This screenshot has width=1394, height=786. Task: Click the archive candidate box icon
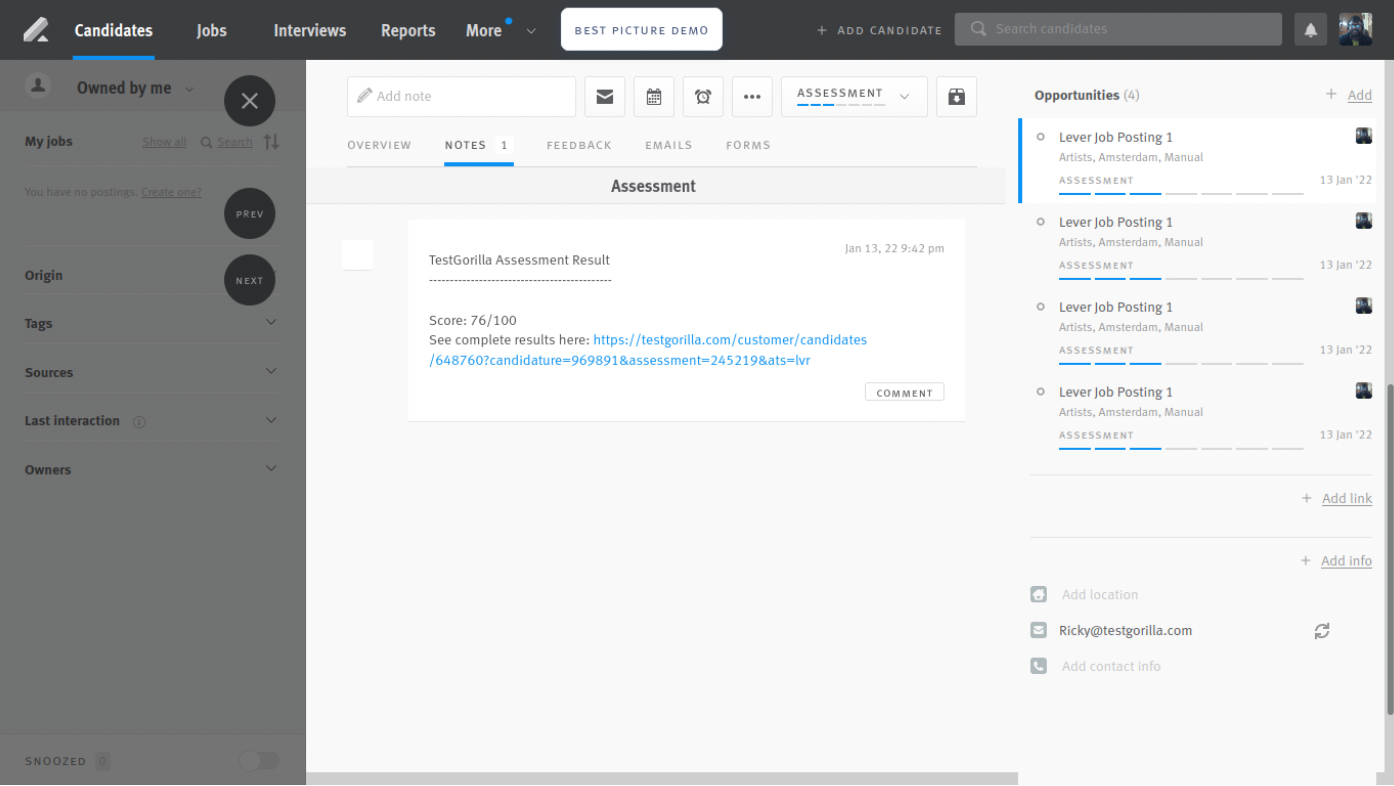click(x=956, y=96)
